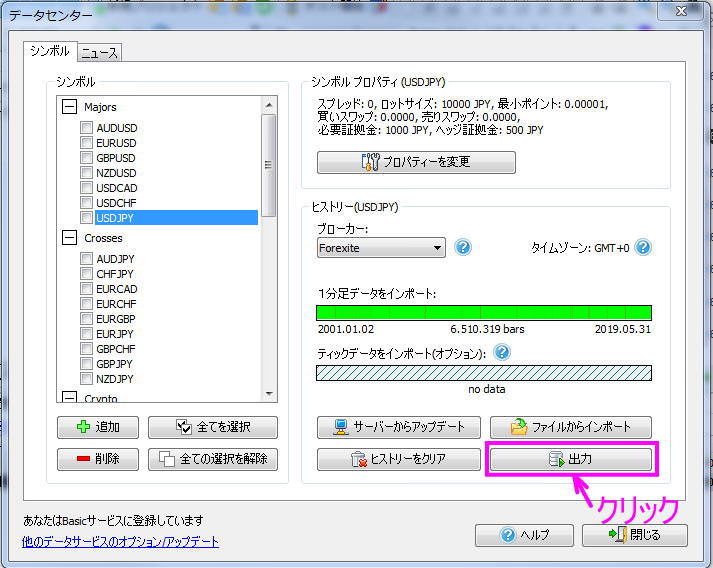Viewport: 713px width, 568px height.
Task: Check the EURCAD checkbox
Action: click(x=86, y=289)
